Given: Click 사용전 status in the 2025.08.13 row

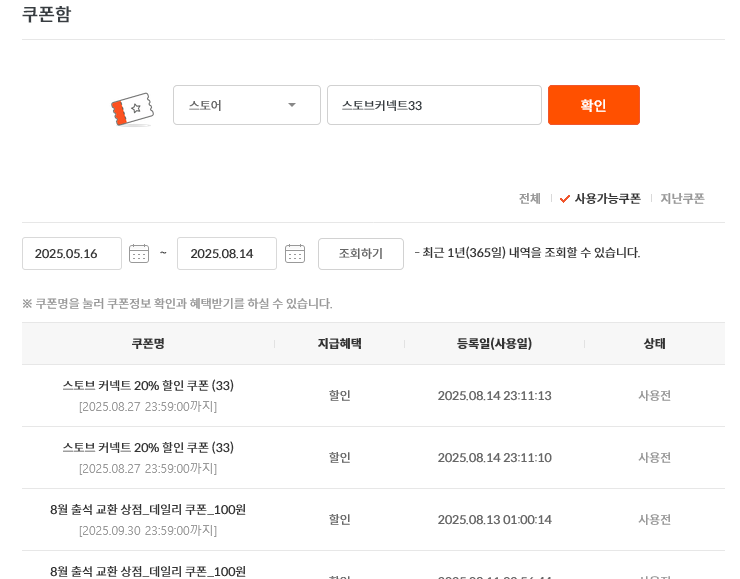Looking at the screenshot, I should pyautogui.click(x=655, y=520).
